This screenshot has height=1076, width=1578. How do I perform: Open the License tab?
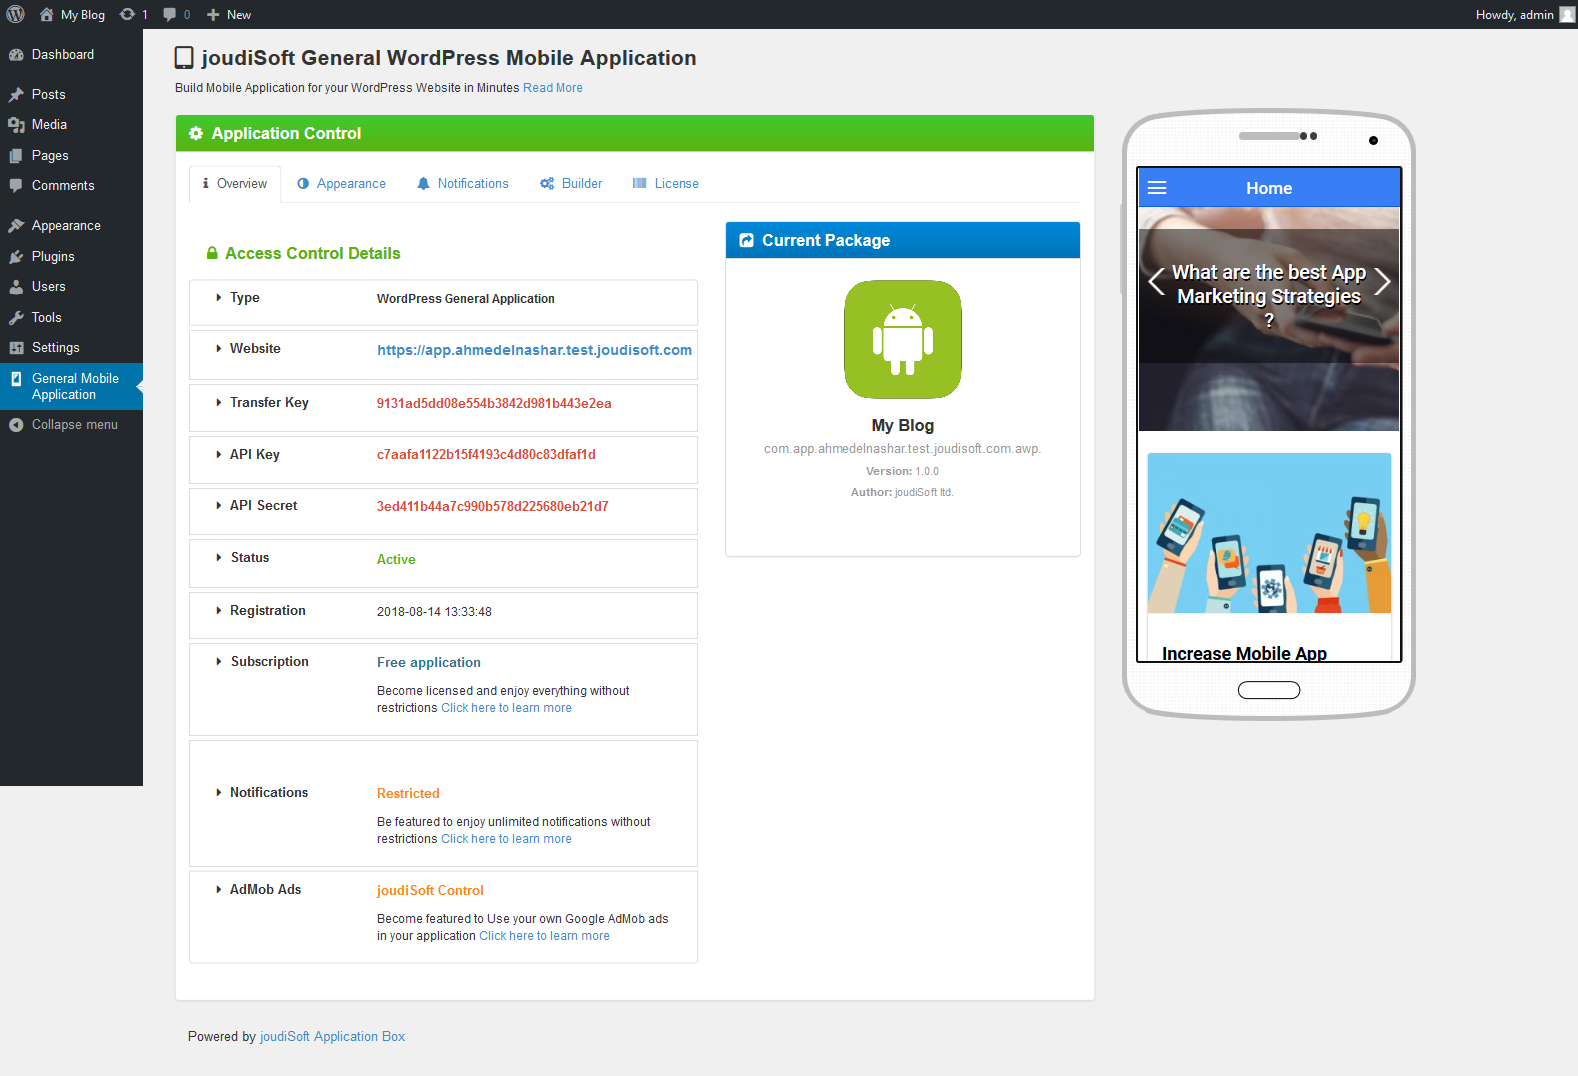tap(666, 184)
